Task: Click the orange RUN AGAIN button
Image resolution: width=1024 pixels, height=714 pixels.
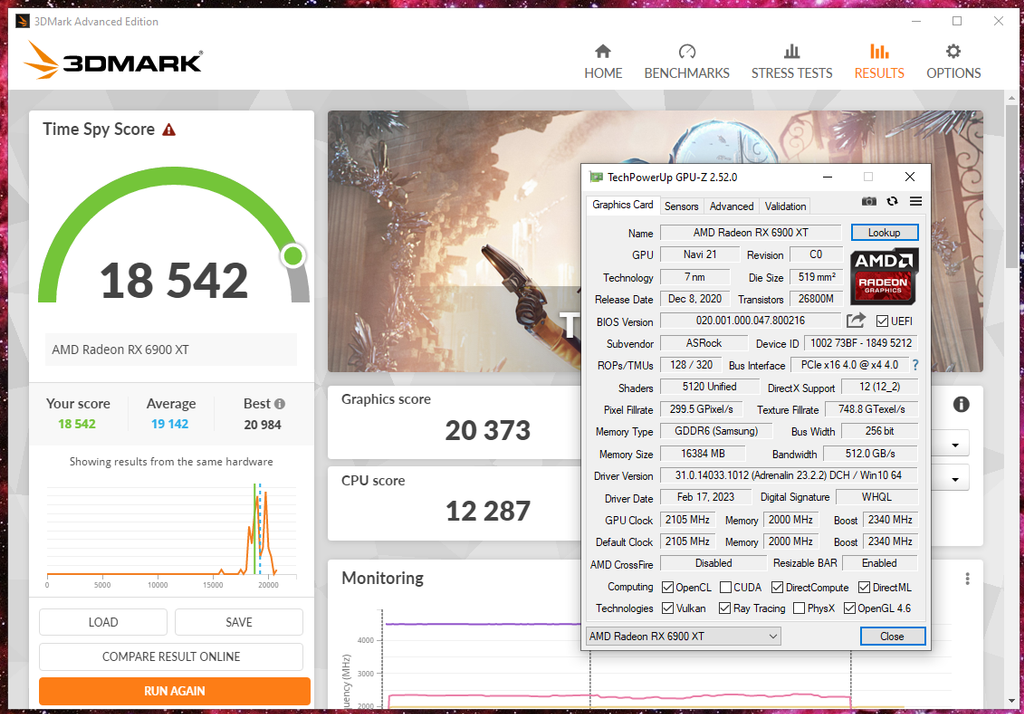Action: pyautogui.click(x=174, y=691)
